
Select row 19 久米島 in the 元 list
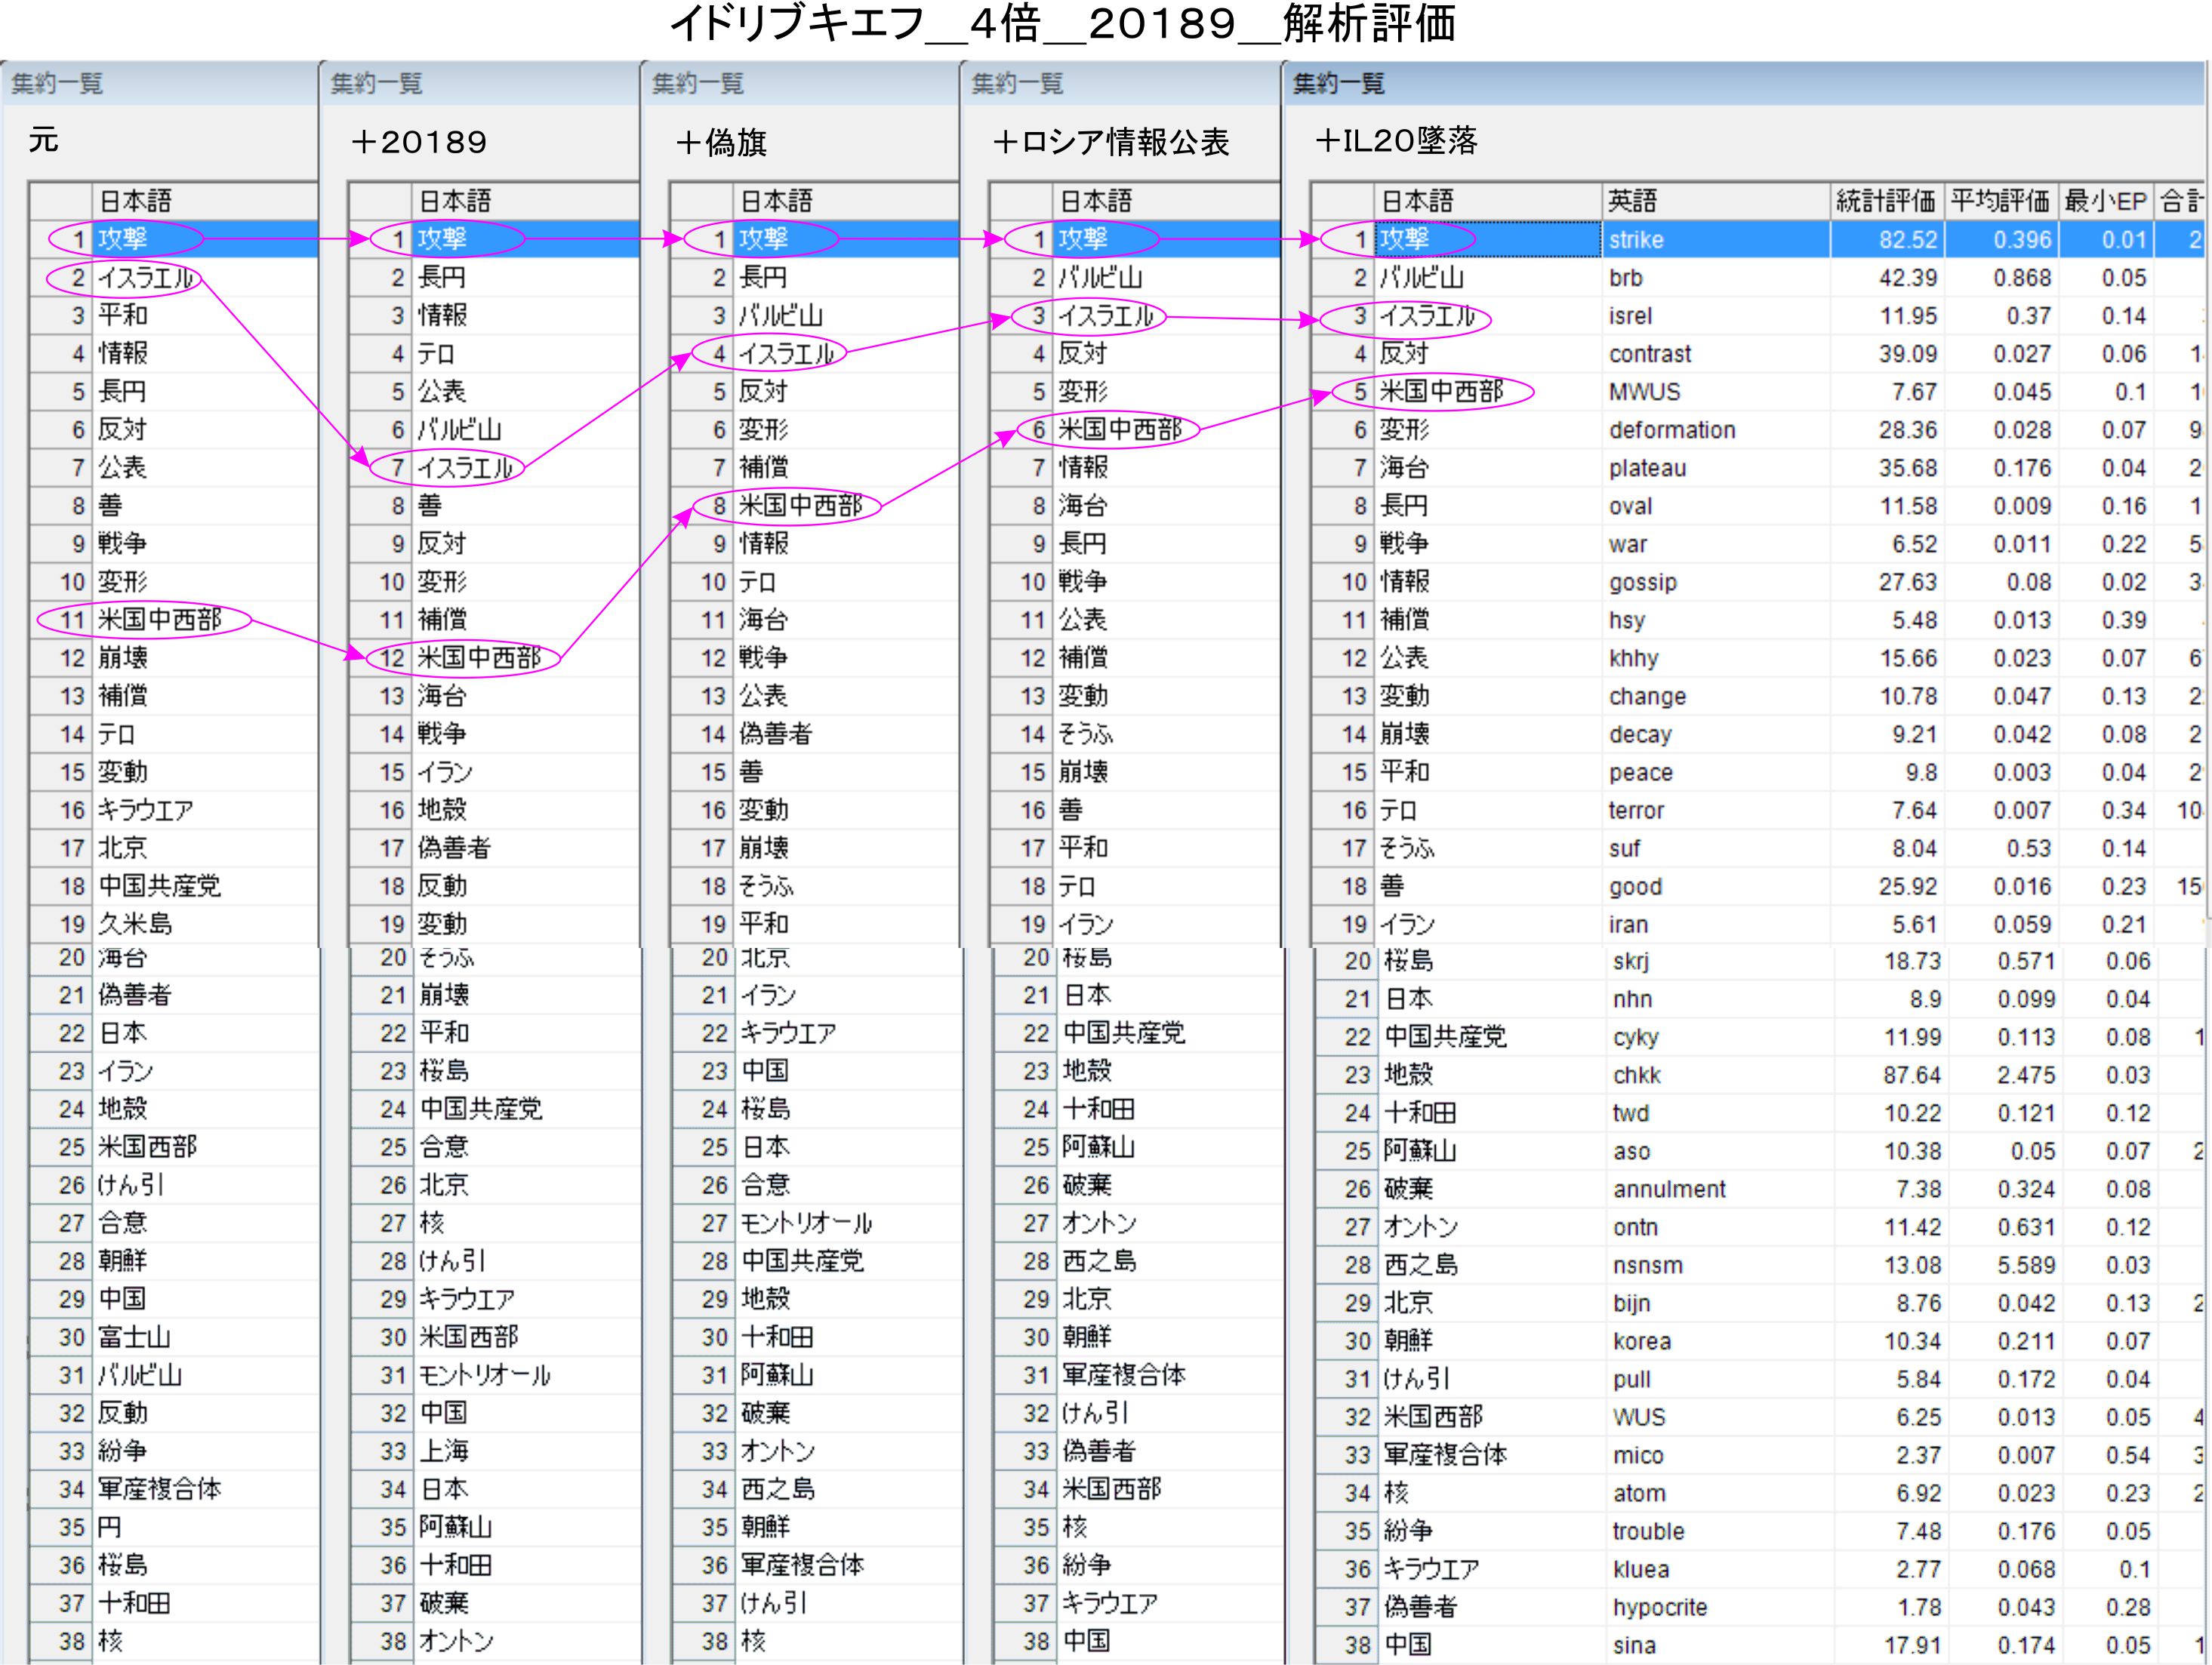click(135, 924)
